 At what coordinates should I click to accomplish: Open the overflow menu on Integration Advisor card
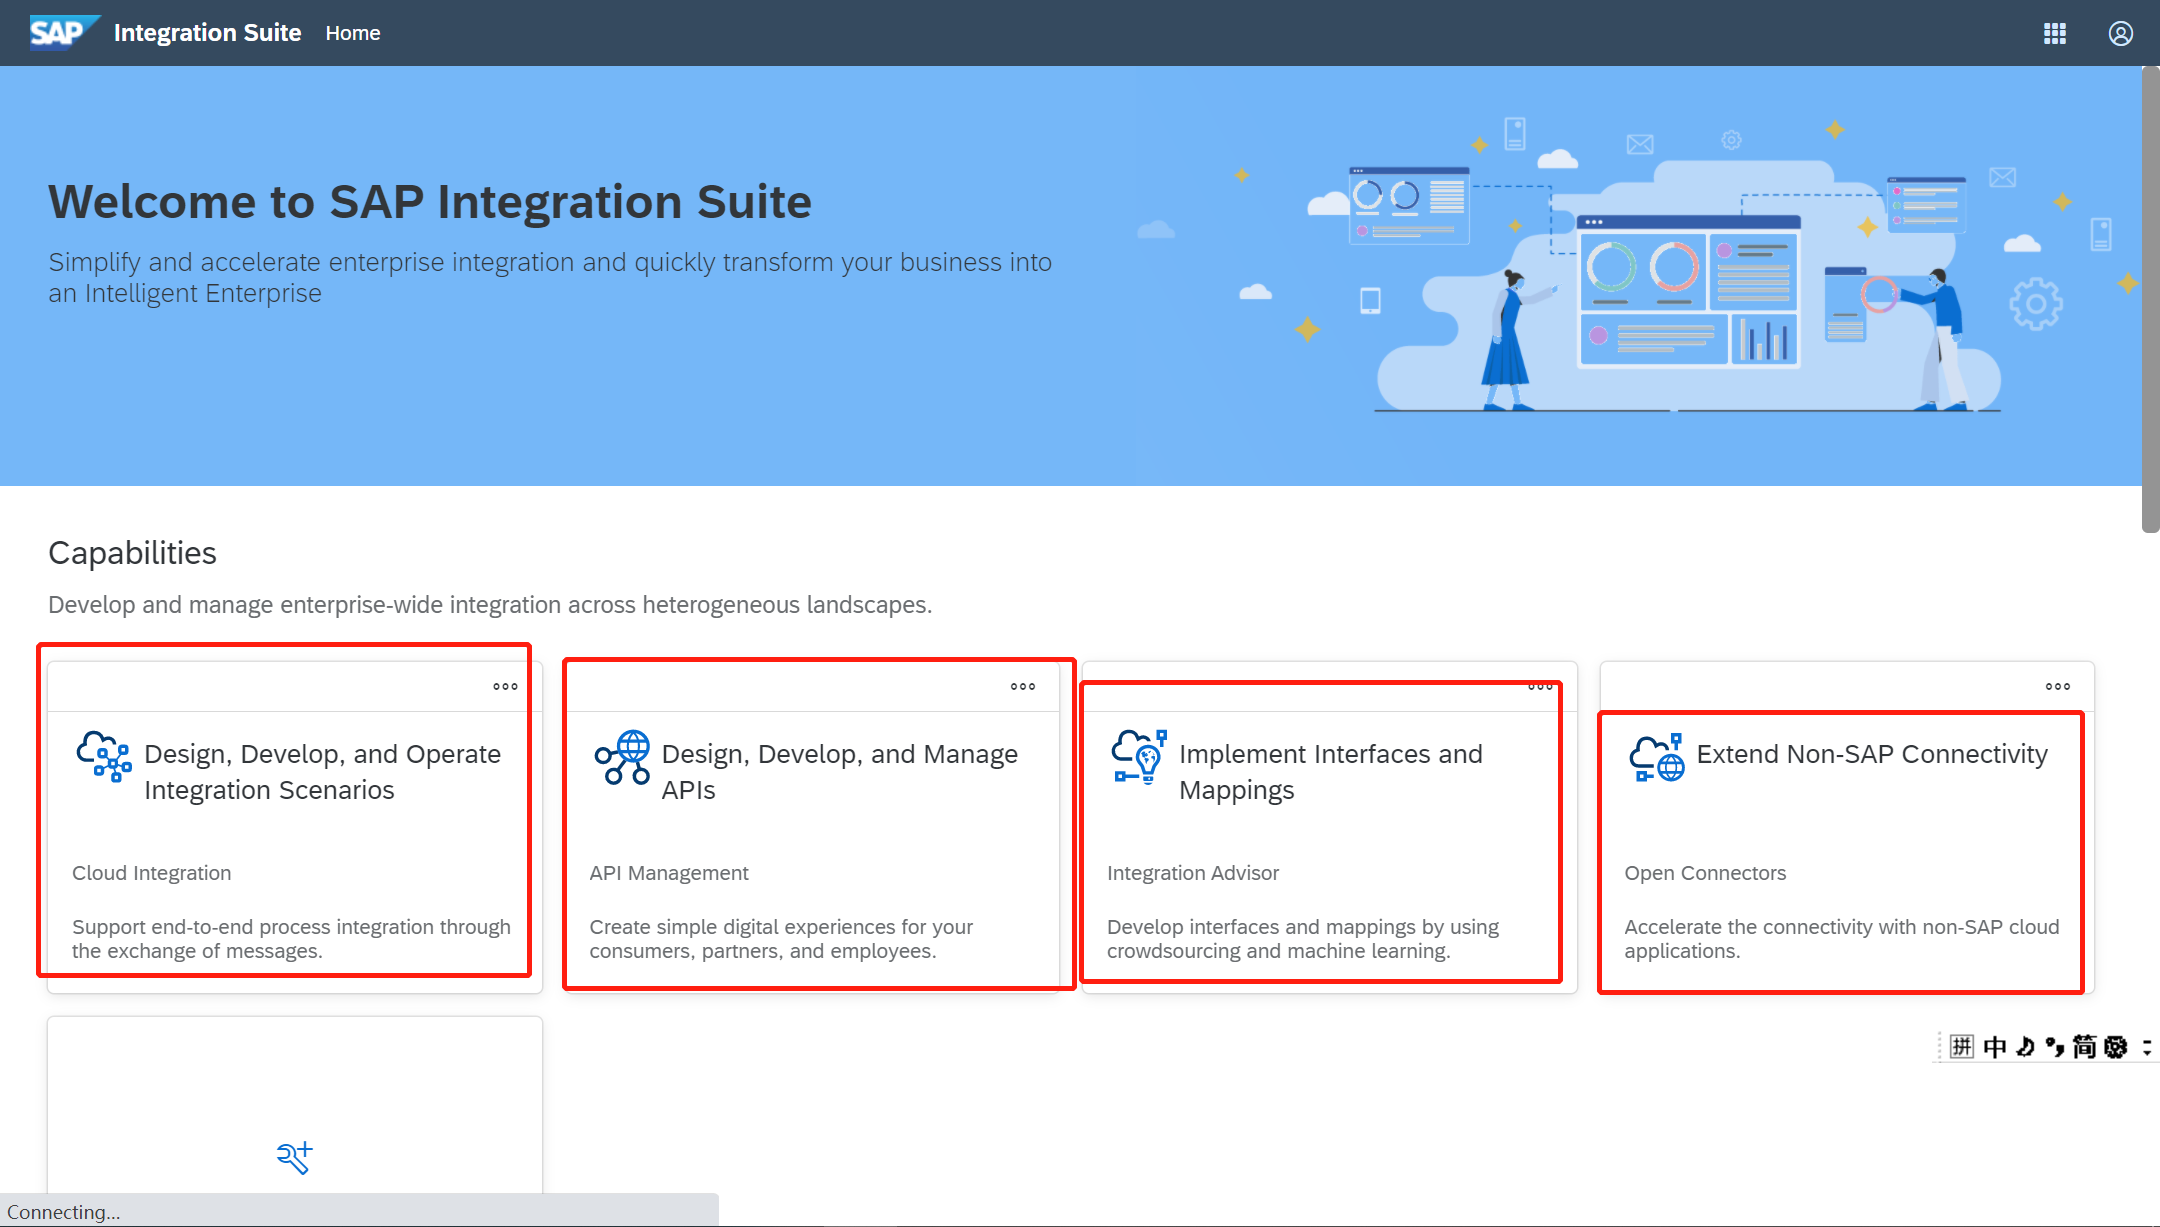click(x=1540, y=686)
